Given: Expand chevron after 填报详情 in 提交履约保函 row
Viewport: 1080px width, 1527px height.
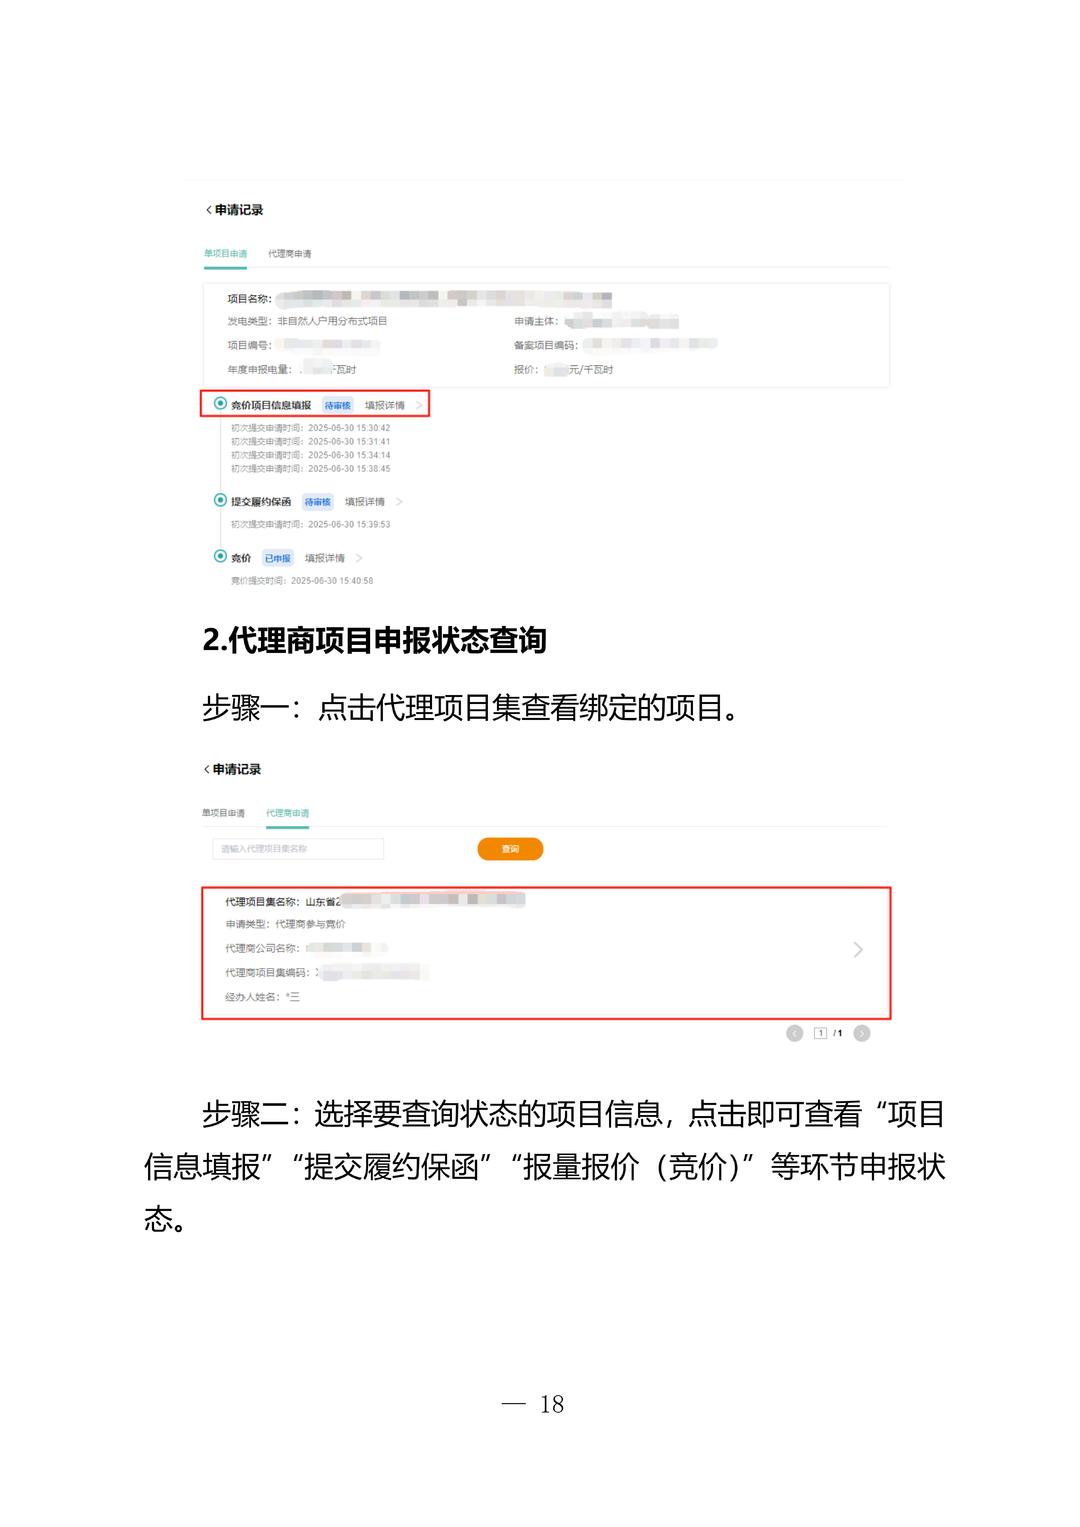Looking at the screenshot, I should click(x=399, y=502).
